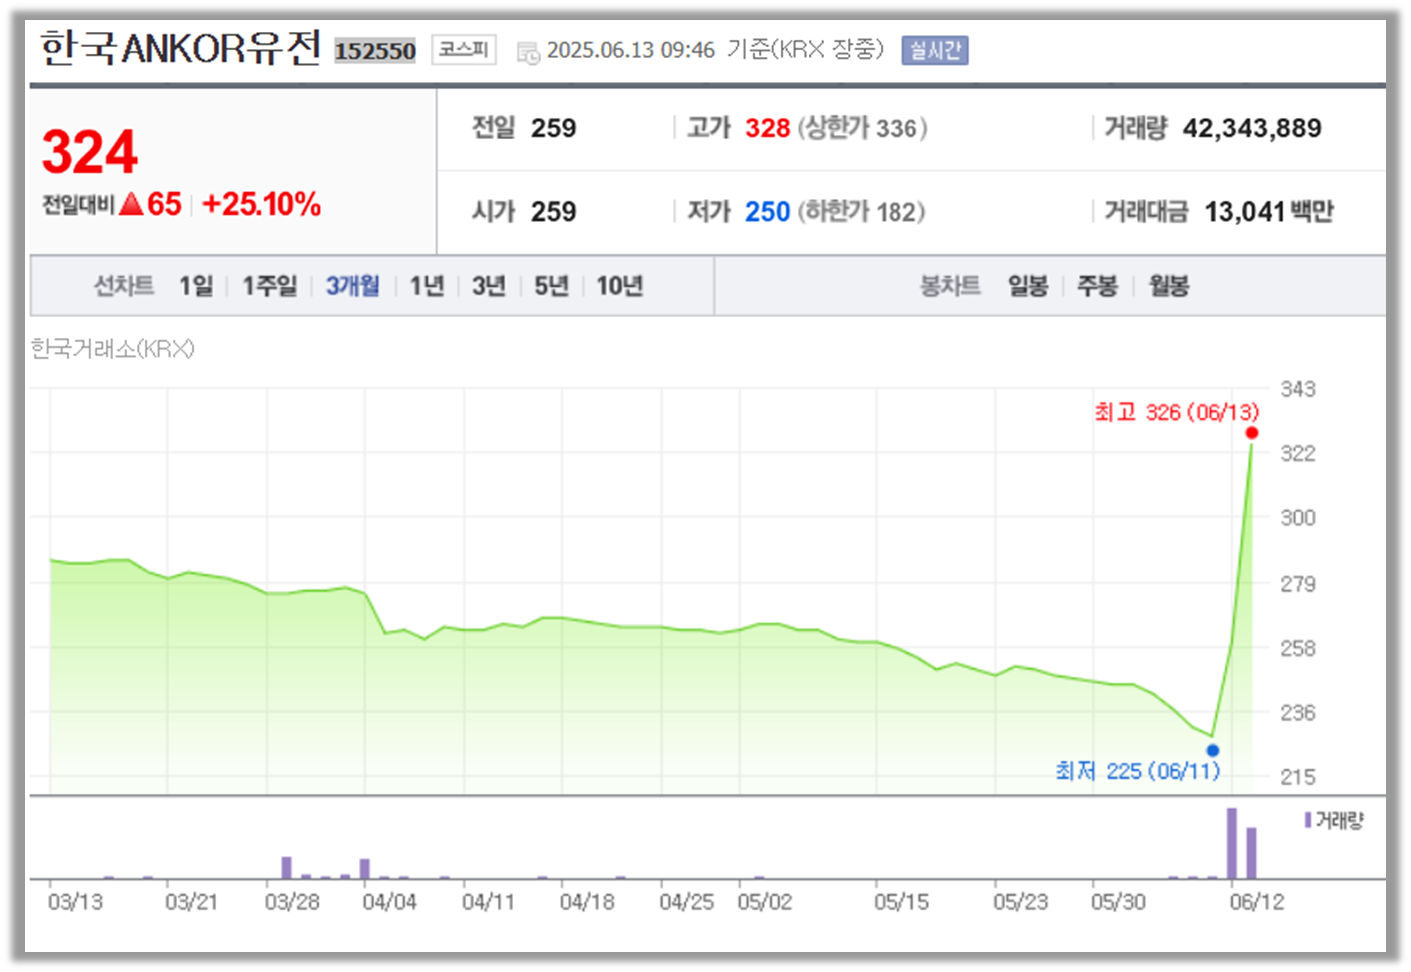Image resolution: width=1411 pixels, height=972 pixels.
Task: Click the 실시간 real-time badge
Action: click(935, 50)
